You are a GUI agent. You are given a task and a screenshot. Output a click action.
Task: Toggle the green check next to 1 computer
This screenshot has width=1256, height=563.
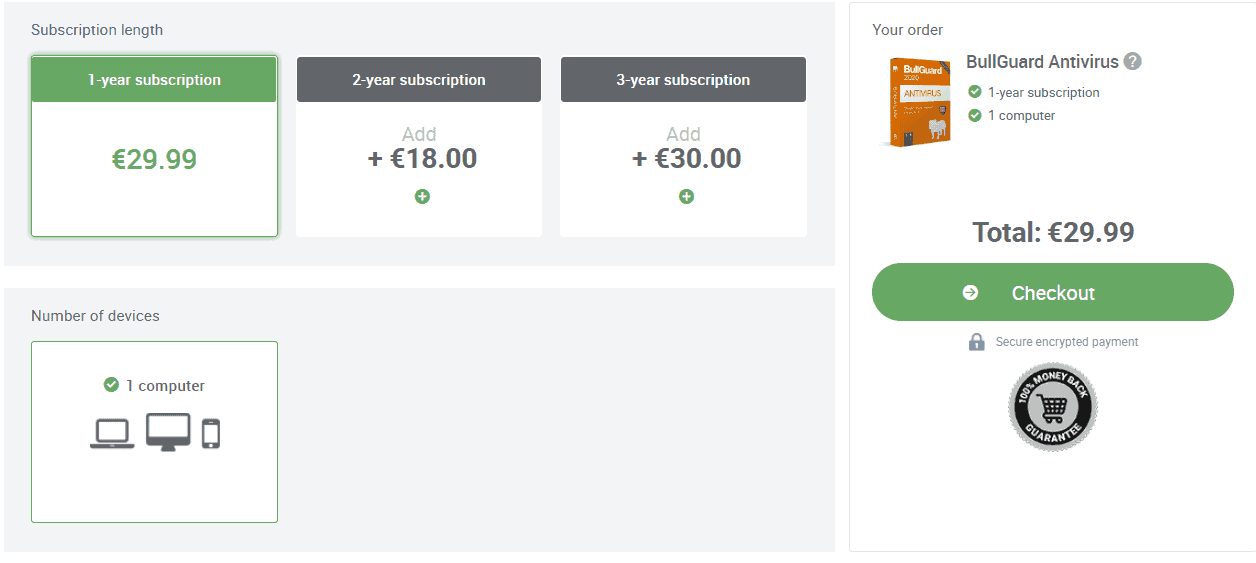(x=111, y=385)
